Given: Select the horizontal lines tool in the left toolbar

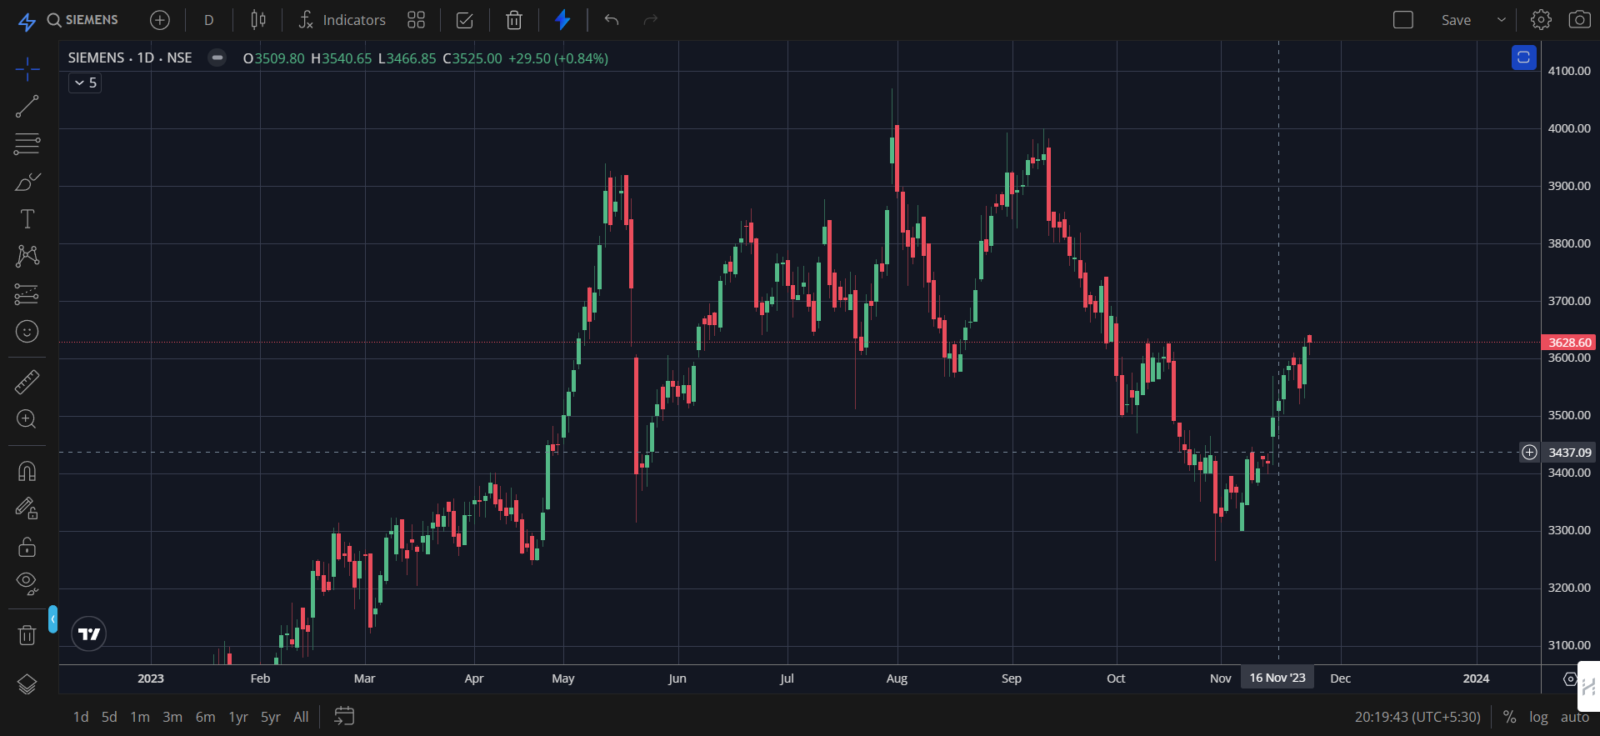Looking at the screenshot, I should pos(27,144).
